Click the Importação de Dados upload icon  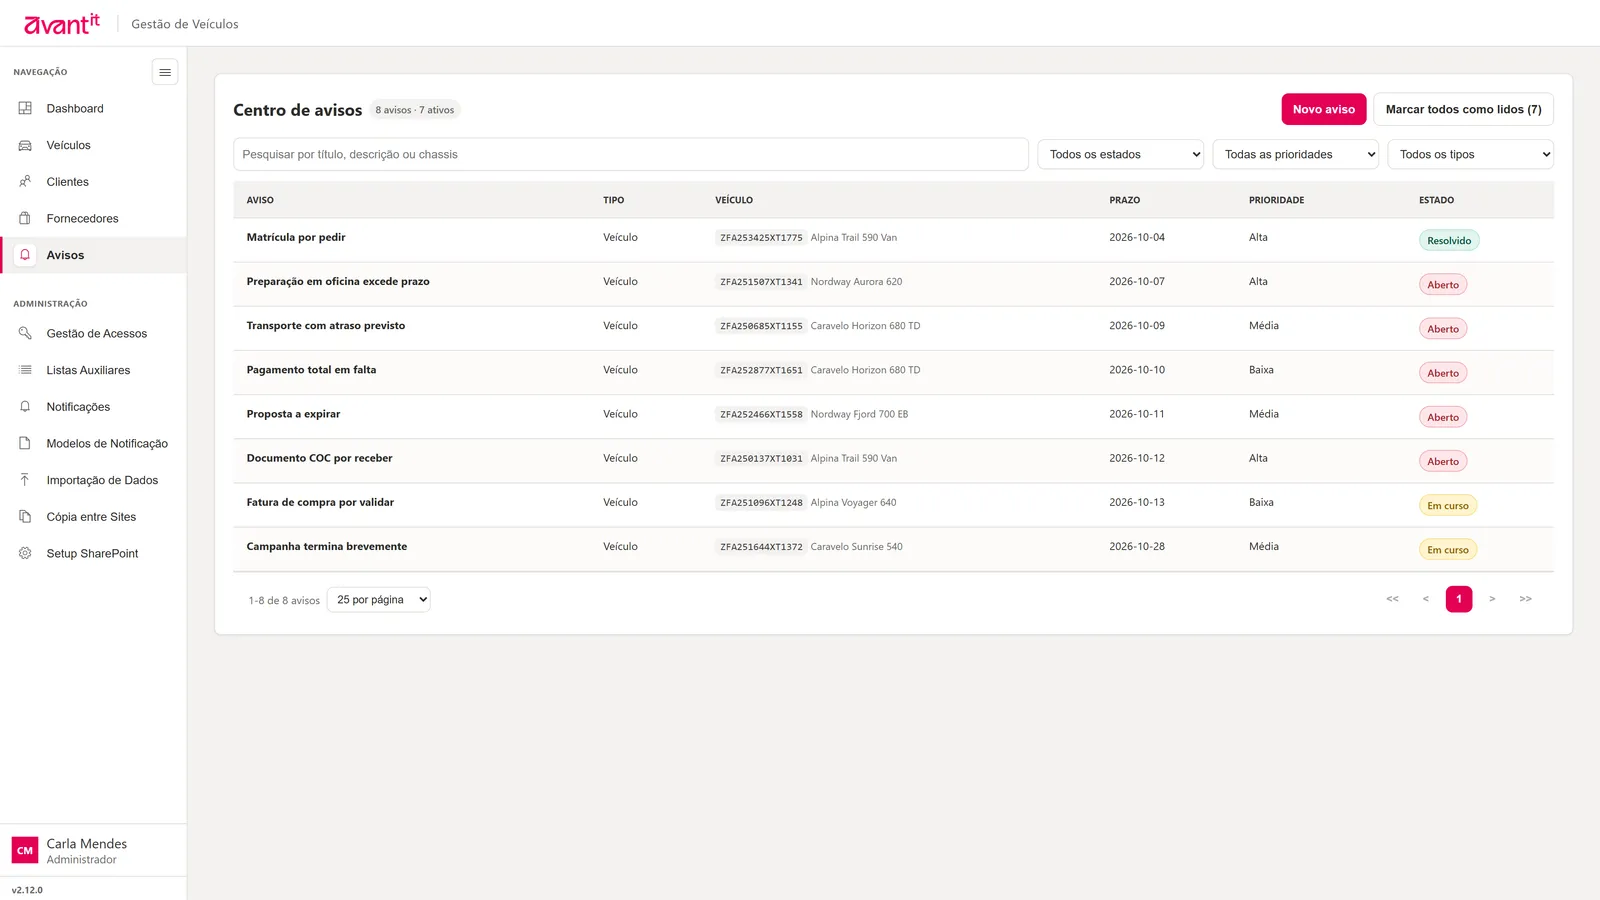pyautogui.click(x=25, y=480)
